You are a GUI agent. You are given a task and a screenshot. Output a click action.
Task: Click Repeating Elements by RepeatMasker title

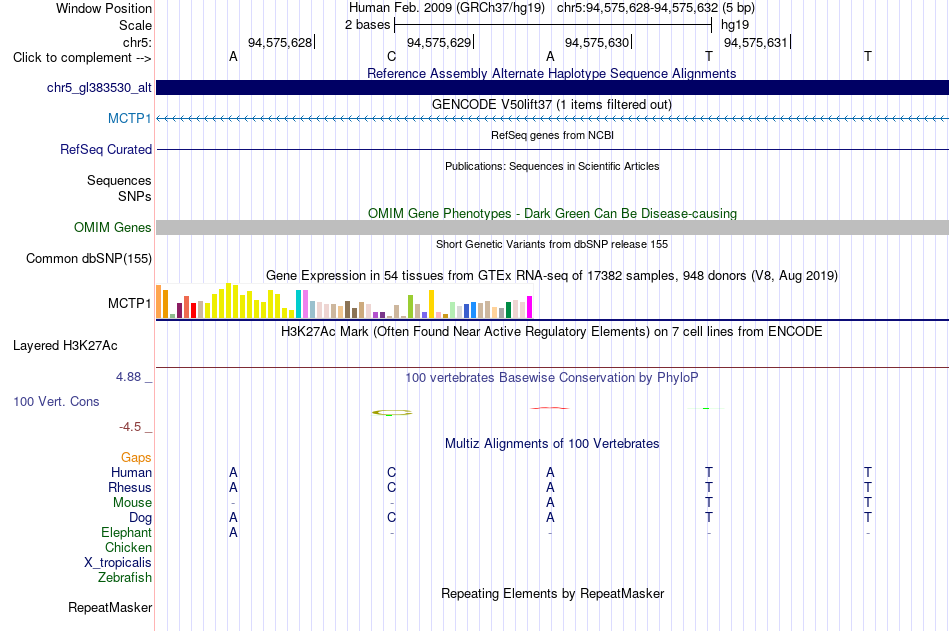coord(552,593)
